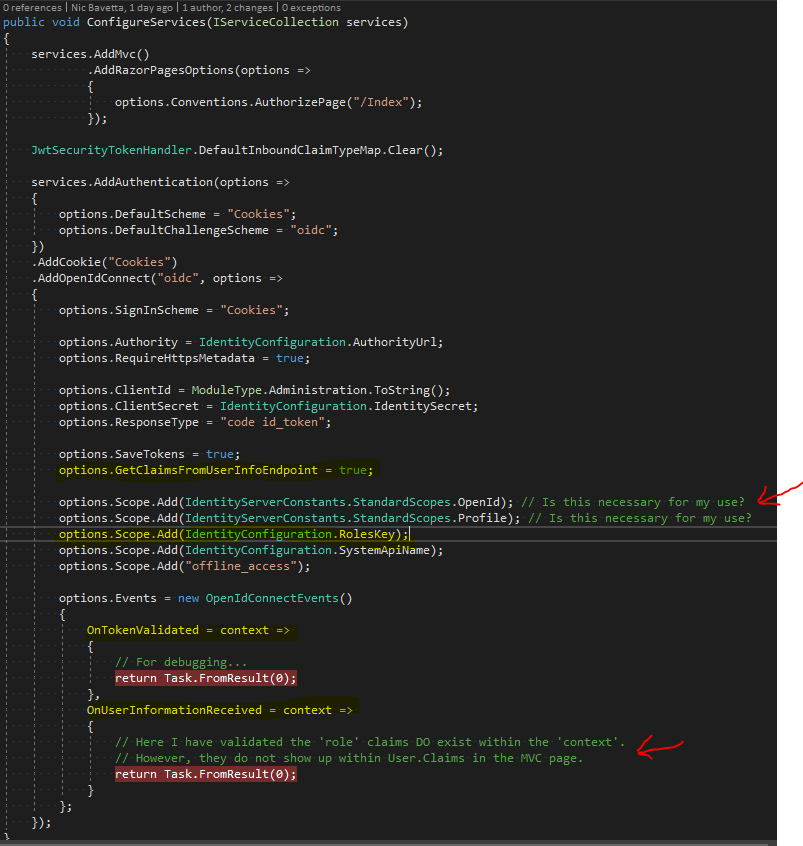Click the AuthorityUrl member
Image resolution: width=803 pixels, height=846 pixels.
coord(394,342)
